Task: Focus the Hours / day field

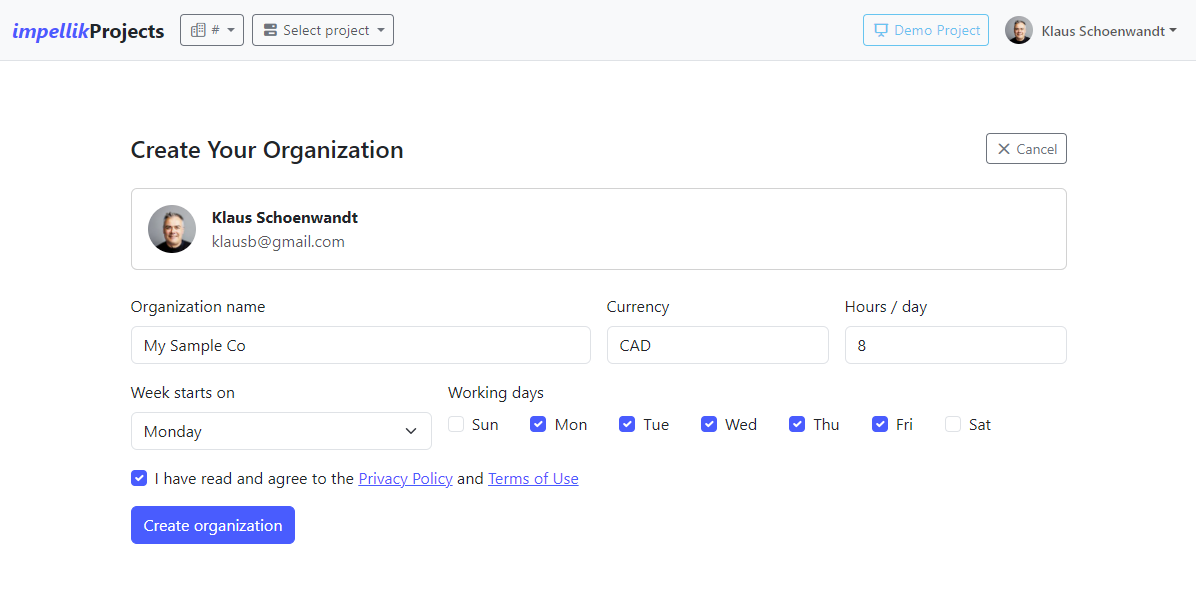Action: point(956,345)
